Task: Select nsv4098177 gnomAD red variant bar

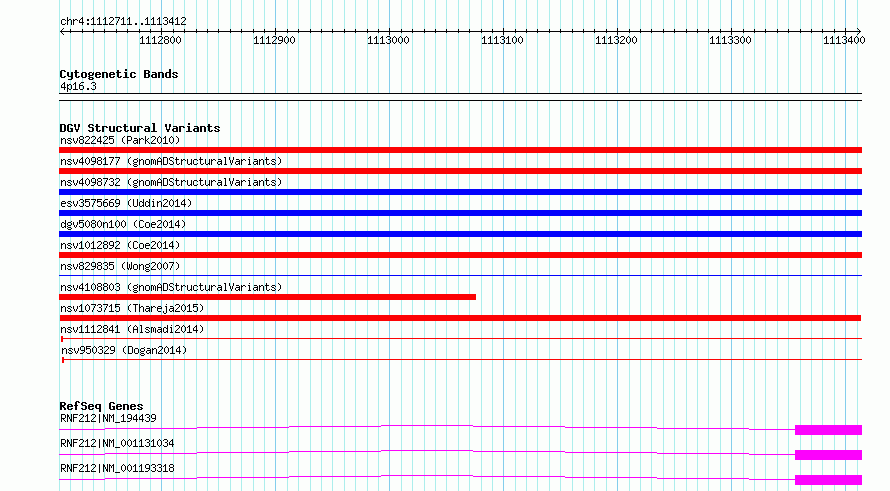Action: [x=460, y=171]
